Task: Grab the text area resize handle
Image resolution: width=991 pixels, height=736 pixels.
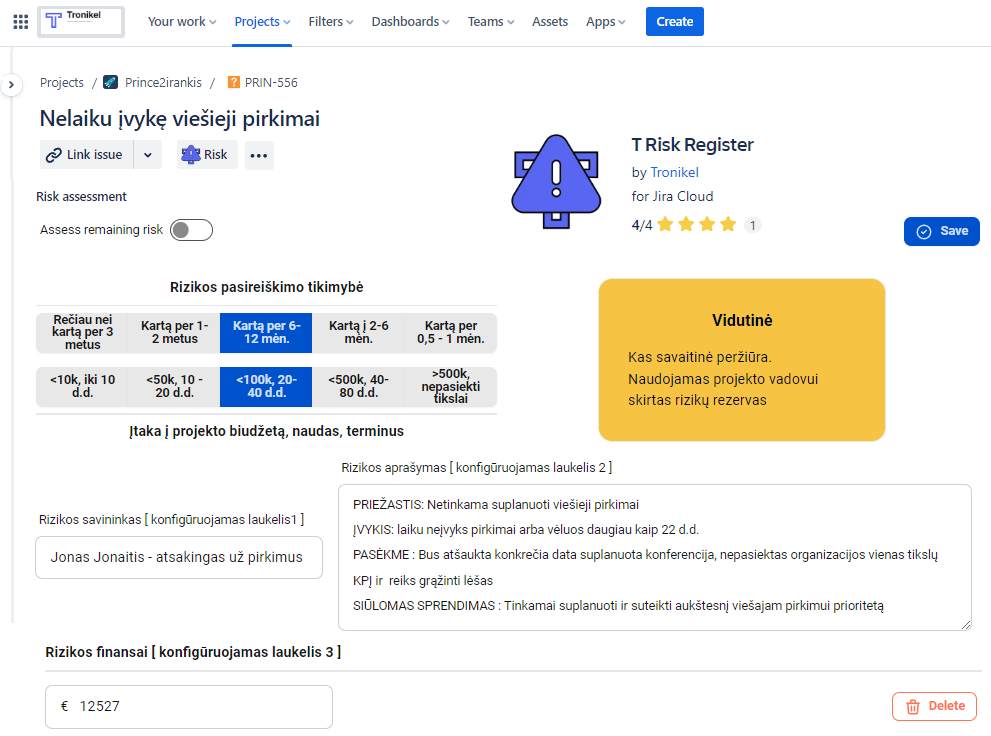Action: pyautogui.click(x=965, y=625)
